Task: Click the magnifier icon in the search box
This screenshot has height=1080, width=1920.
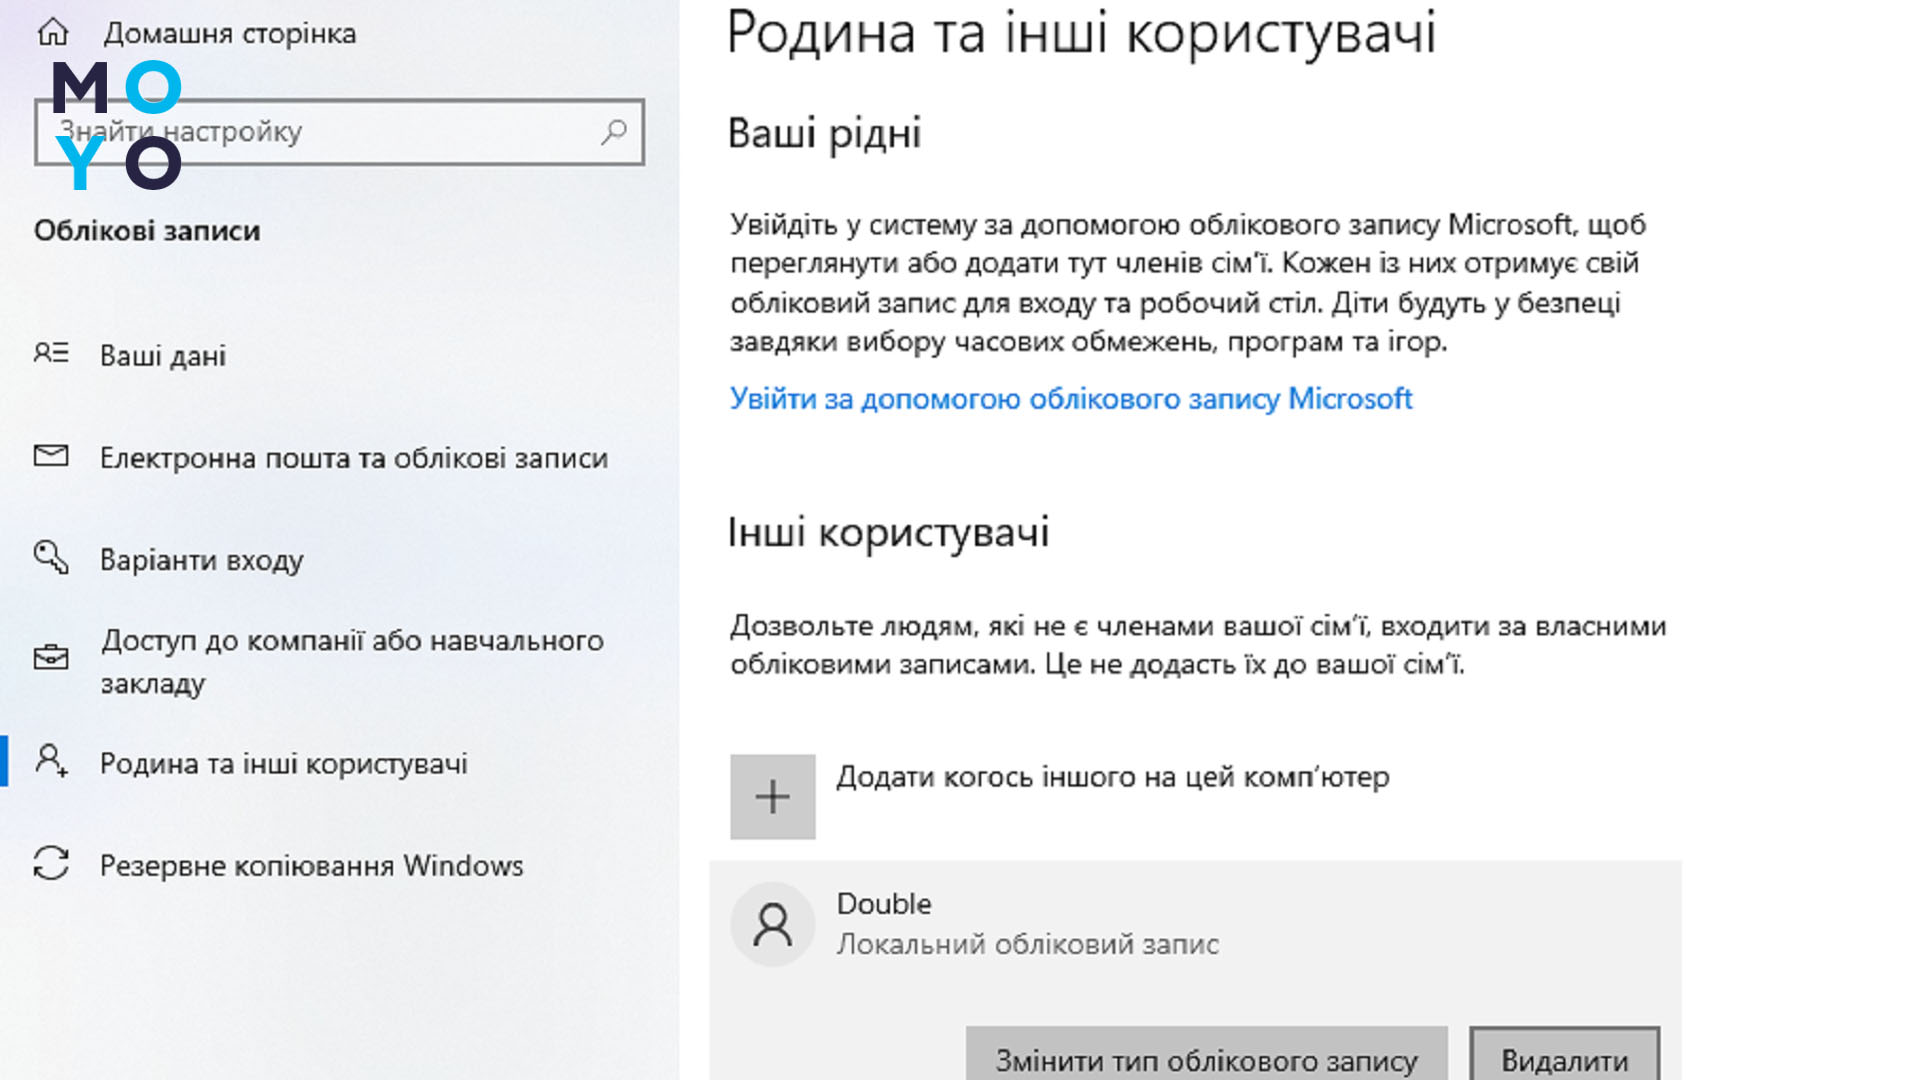Action: coord(612,130)
